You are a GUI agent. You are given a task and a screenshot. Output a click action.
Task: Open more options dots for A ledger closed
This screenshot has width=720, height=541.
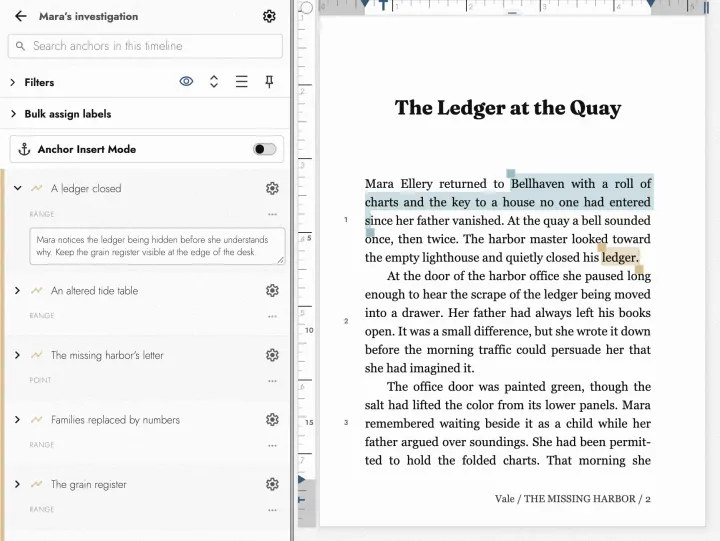tap(272, 214)
